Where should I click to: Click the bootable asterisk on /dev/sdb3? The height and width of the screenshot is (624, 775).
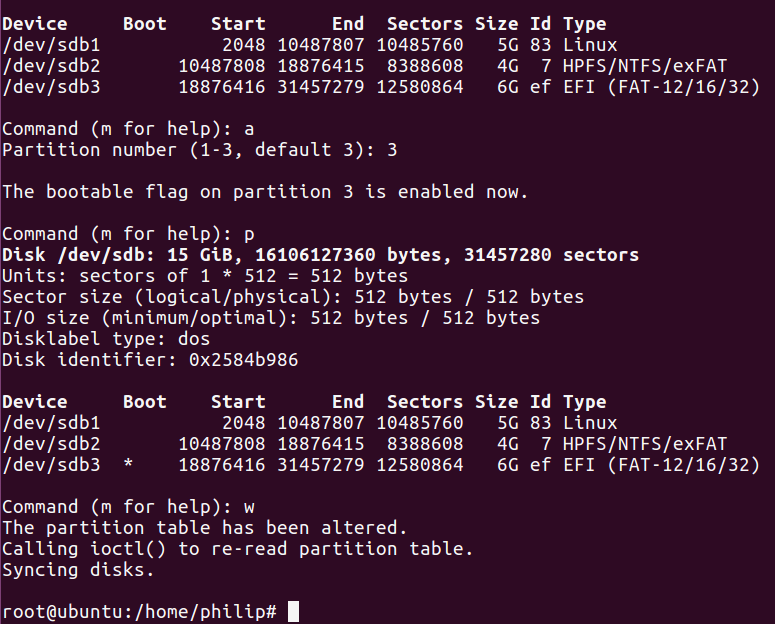(128, 463)
